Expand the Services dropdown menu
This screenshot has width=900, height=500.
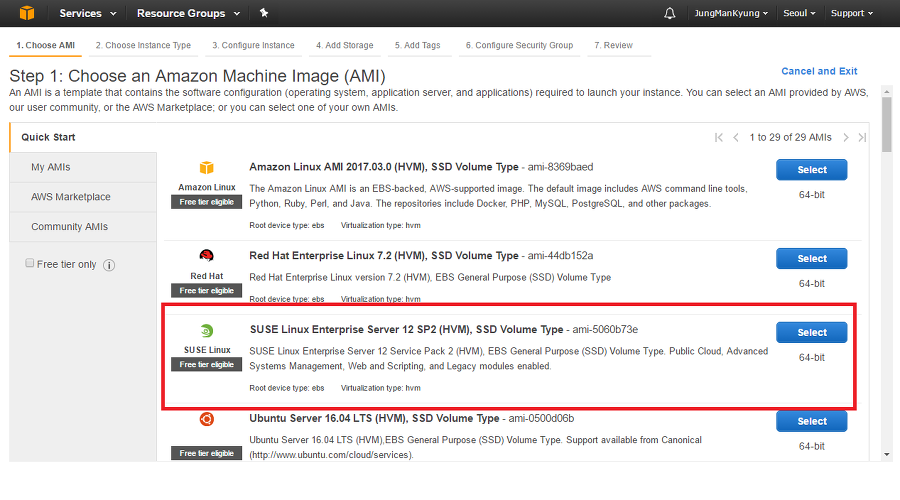tap(87, 14)
